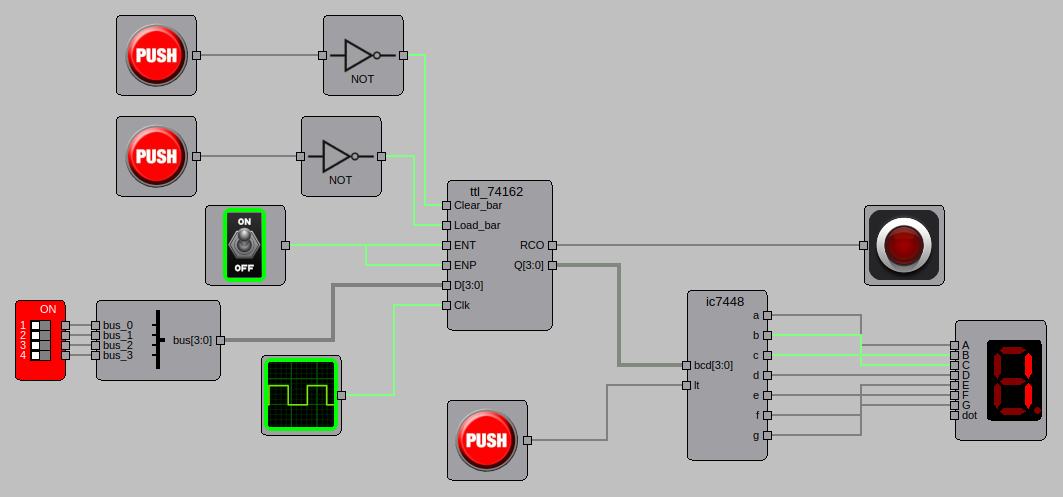1063x497 pixels.
Task: Select the red LED light bulb
Action: 904,245
